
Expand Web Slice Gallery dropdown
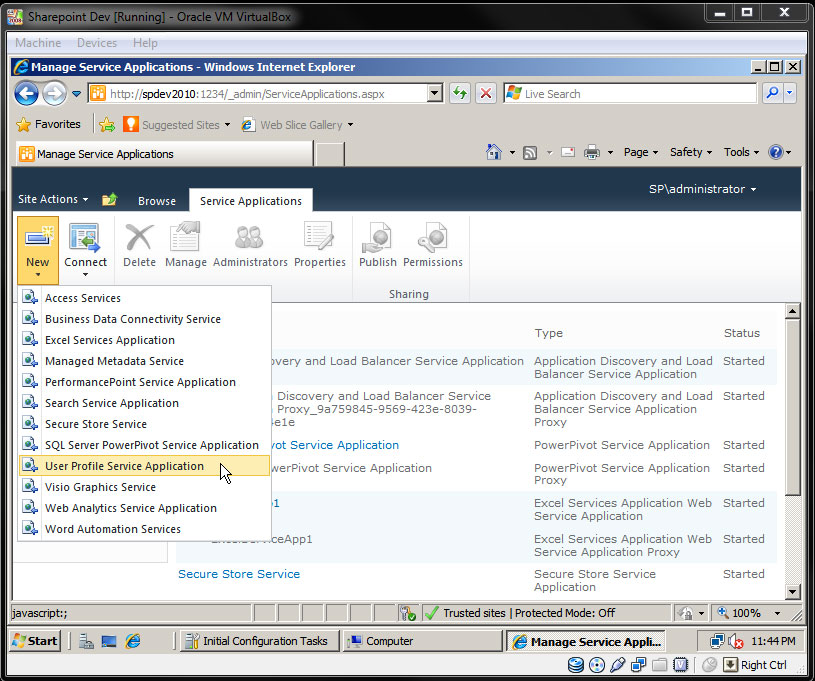pyautogui.click(x=350, y=125)
